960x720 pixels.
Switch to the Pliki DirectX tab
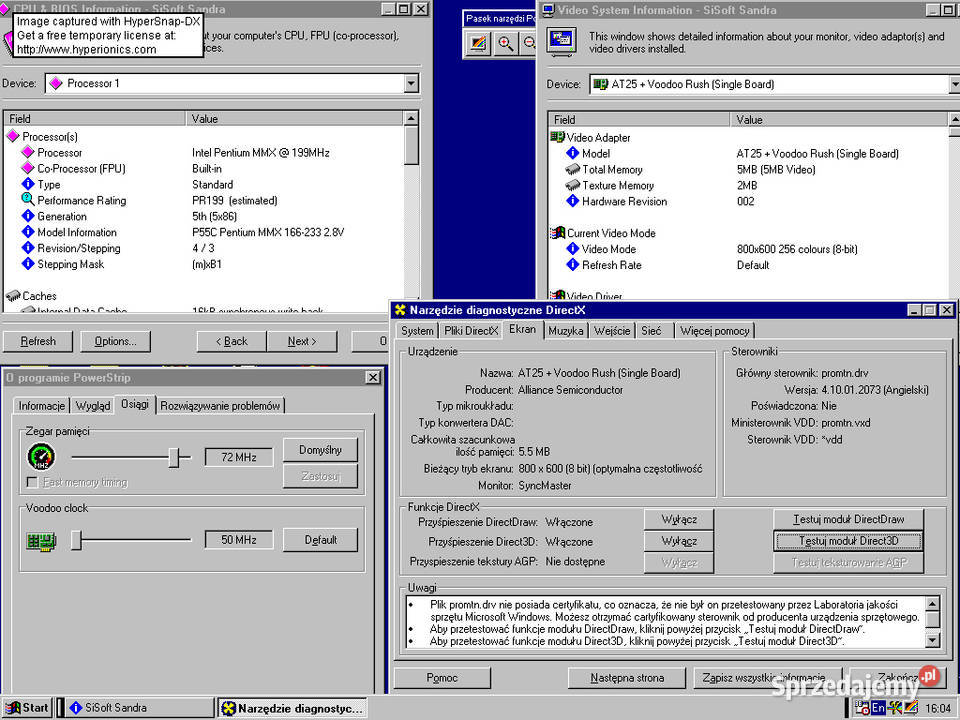[x=471, y=331]
